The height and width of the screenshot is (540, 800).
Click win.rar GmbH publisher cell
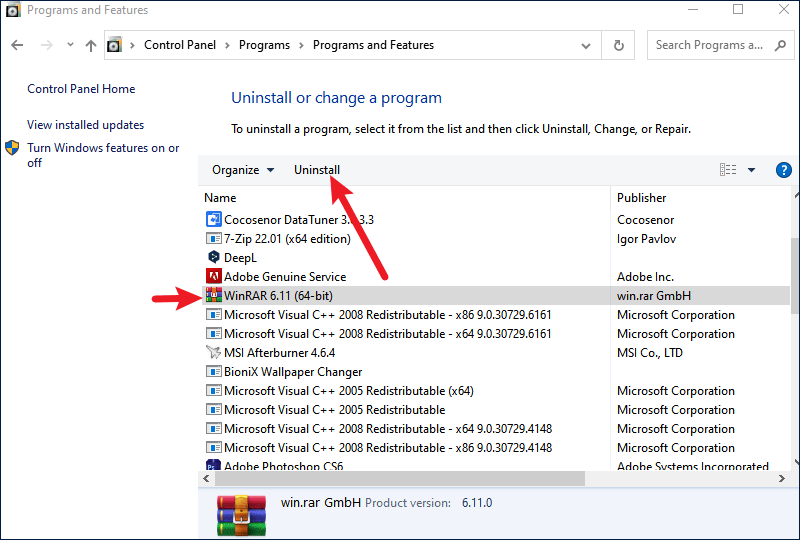tap(654, 296)
